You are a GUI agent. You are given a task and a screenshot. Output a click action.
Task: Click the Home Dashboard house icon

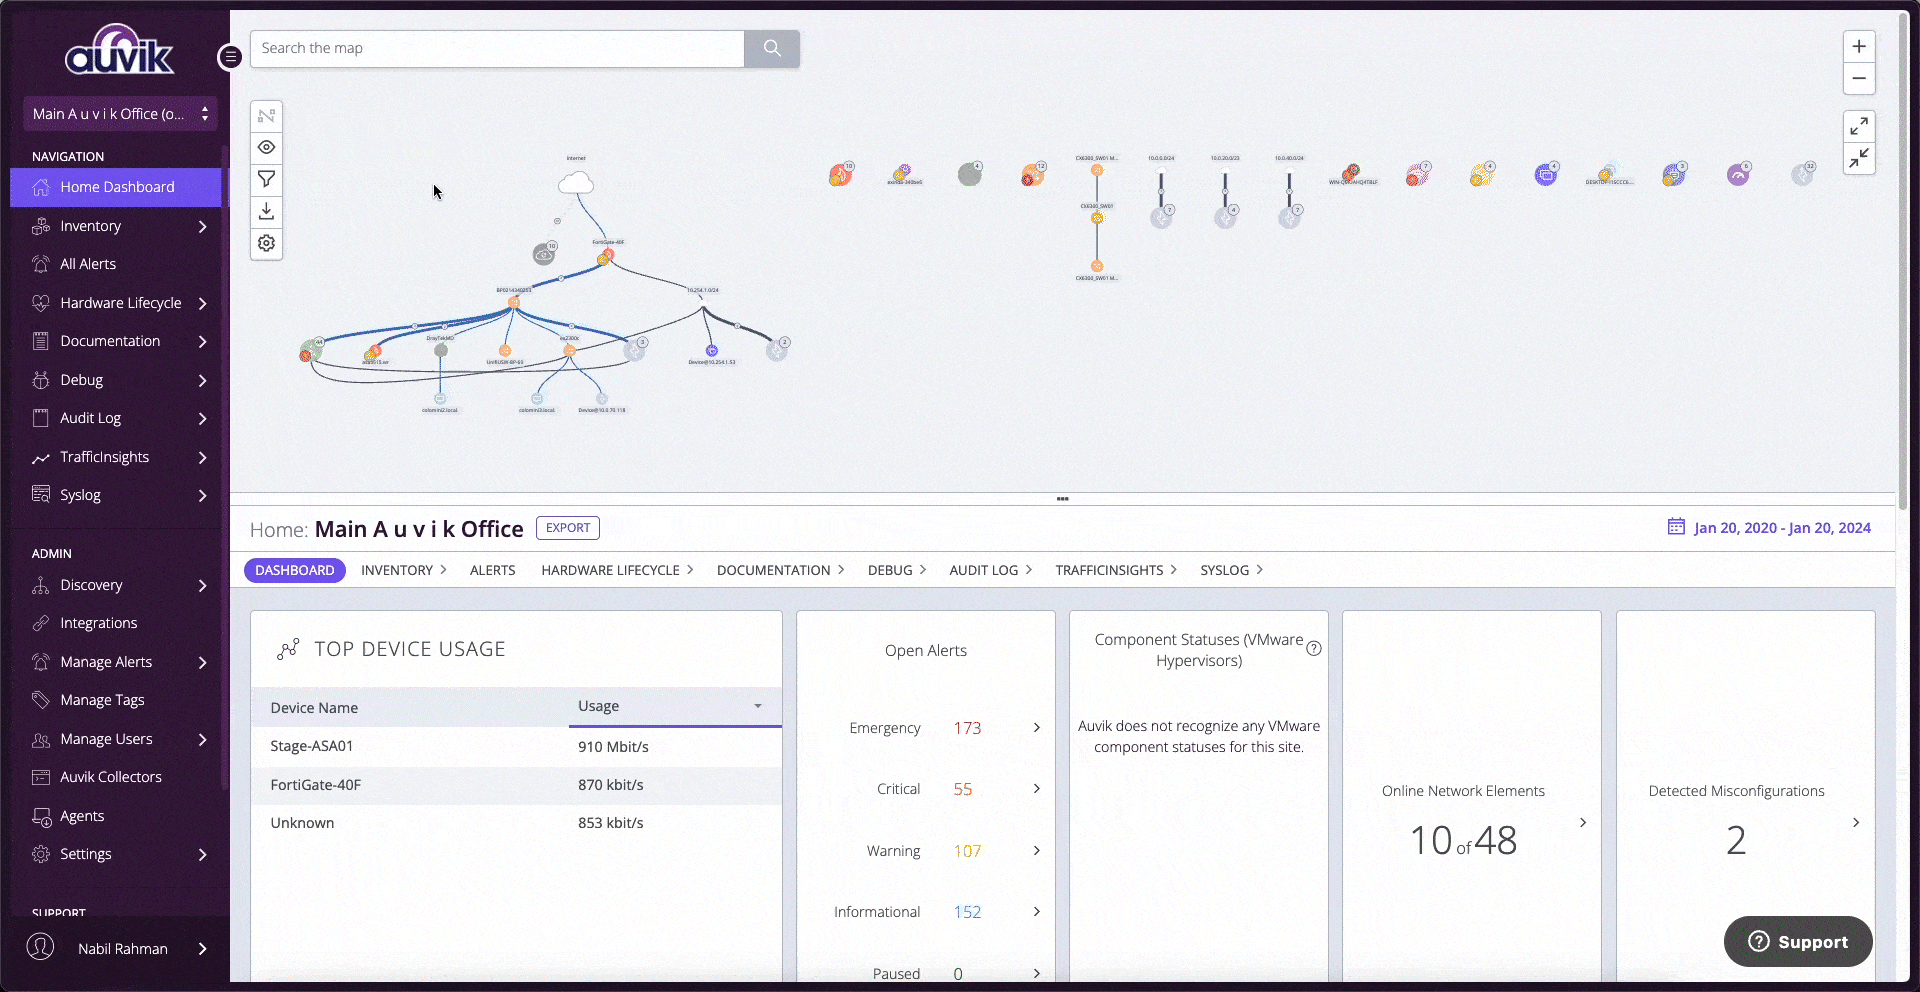(41, 187)
